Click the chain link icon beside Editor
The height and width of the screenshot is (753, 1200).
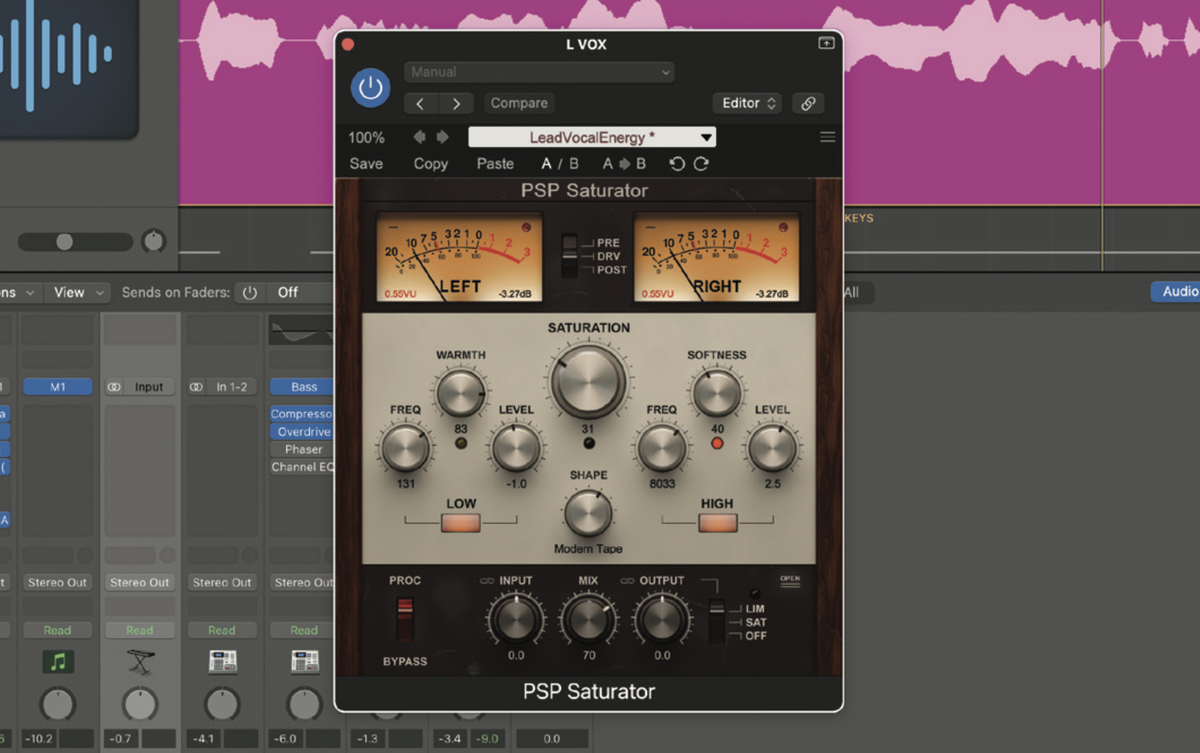click(808, 102)
